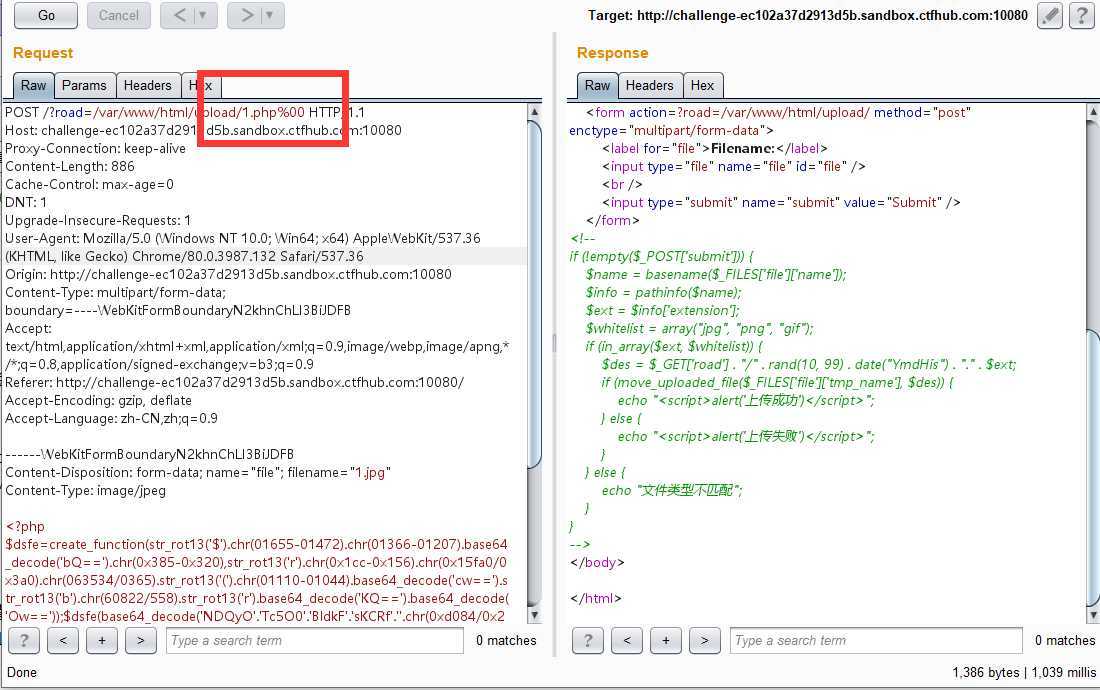
Task: Click the response pane vertical scrollbar thumb
Action: [1093, 466]
